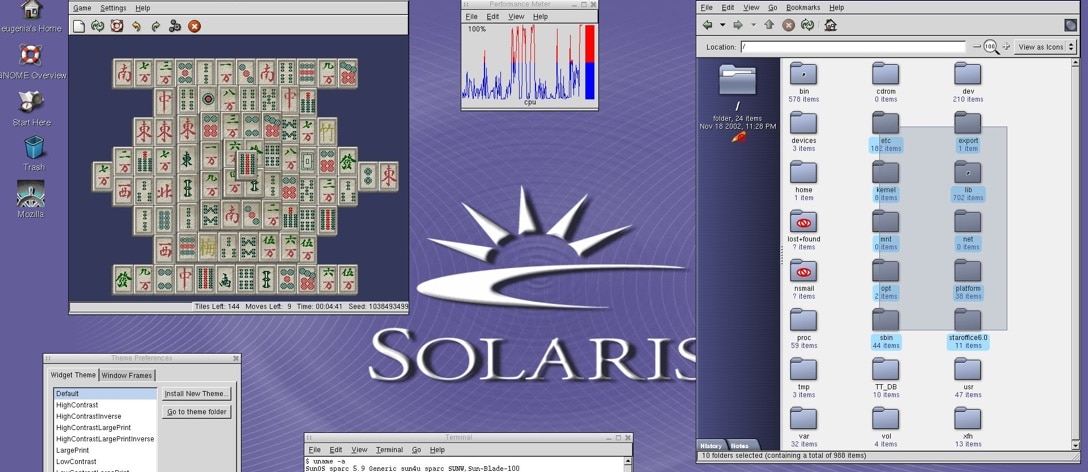Select the lost+found folder icon
Screen dimensions: 1088x472
804,221
